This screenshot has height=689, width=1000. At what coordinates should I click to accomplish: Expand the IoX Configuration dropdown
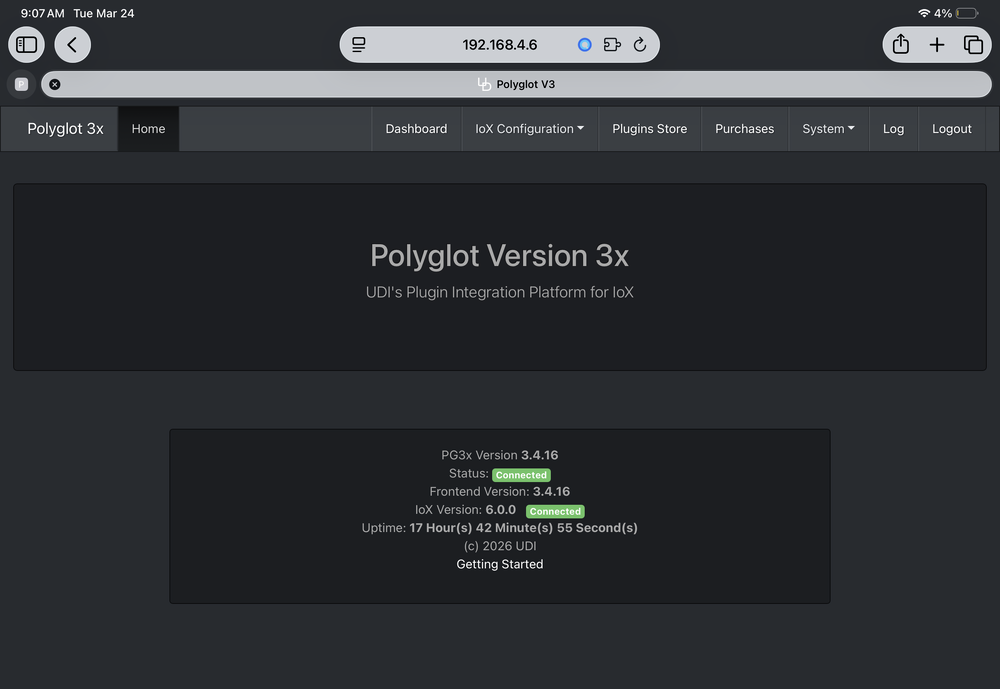(x=529, y=129)
